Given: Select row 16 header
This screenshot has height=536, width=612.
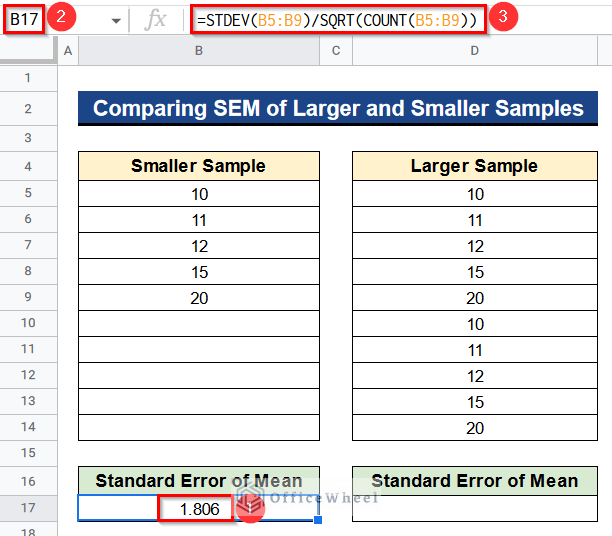Looking at the screenshot, I should point(28,481).
